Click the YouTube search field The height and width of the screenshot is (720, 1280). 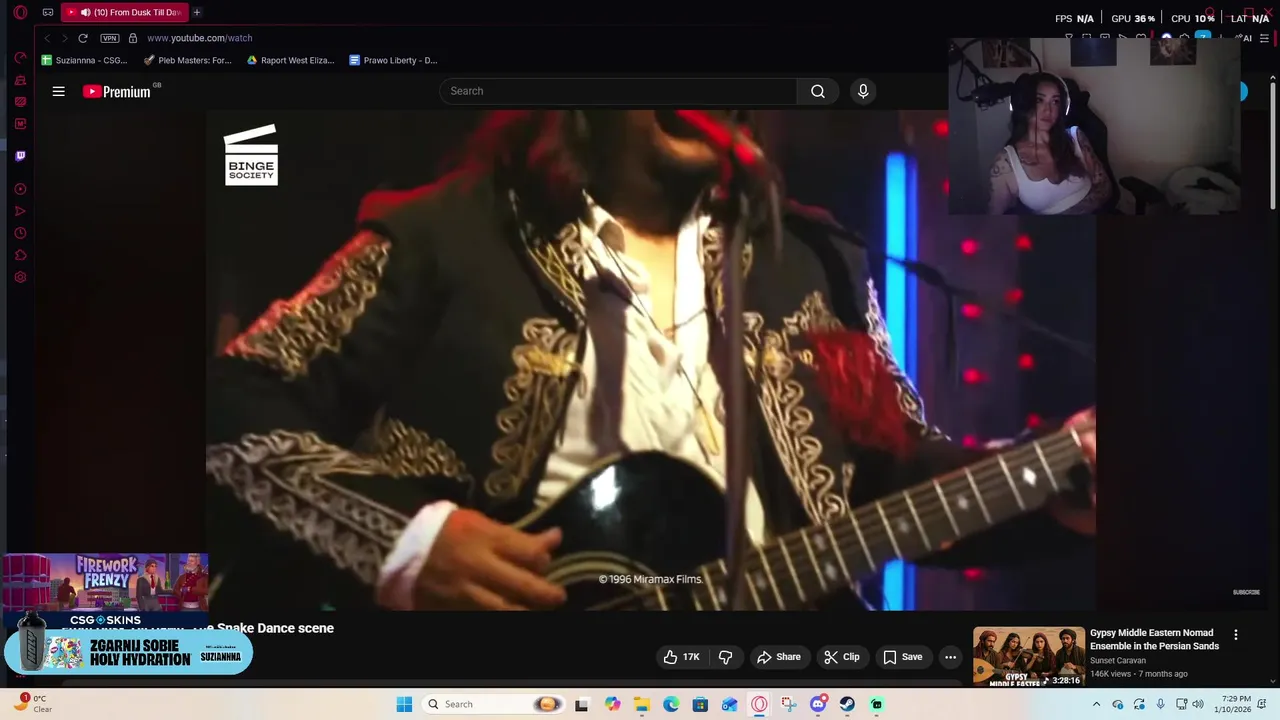point(618,91)
